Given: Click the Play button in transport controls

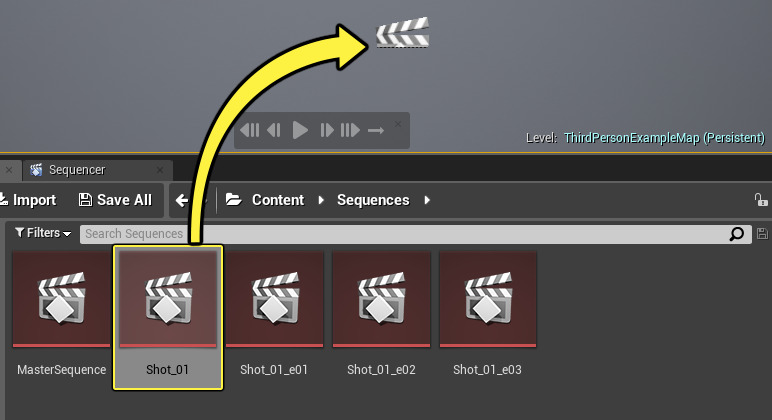Looking at the screenshot, I should (300, 130).
